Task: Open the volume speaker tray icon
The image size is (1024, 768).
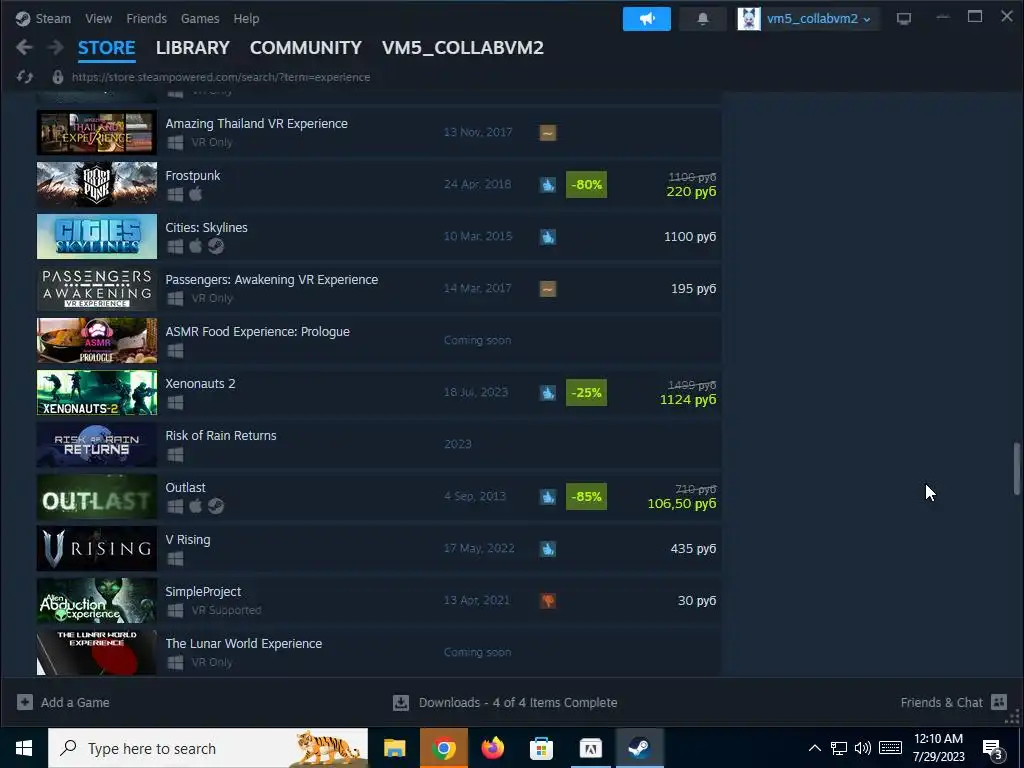Action: click(862, 748)
